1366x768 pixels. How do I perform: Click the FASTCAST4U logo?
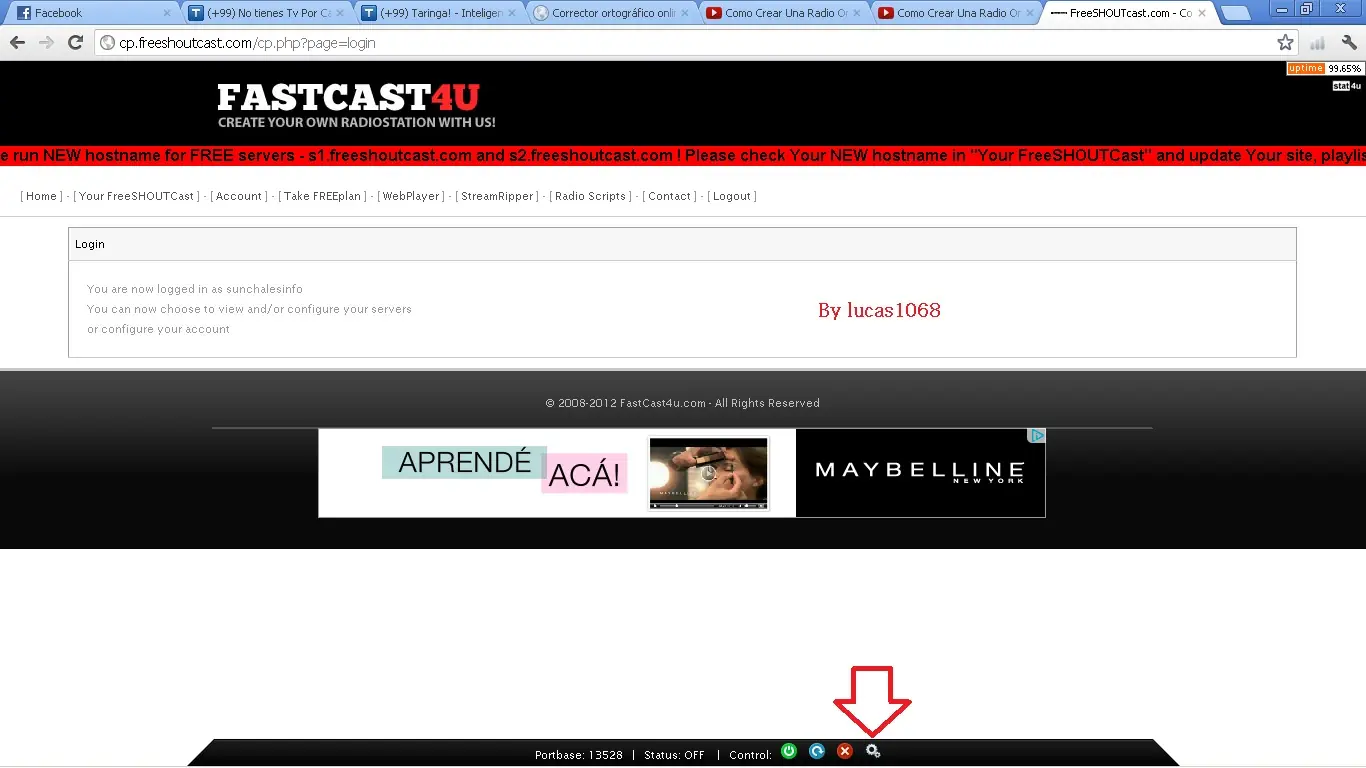point(349,97)
